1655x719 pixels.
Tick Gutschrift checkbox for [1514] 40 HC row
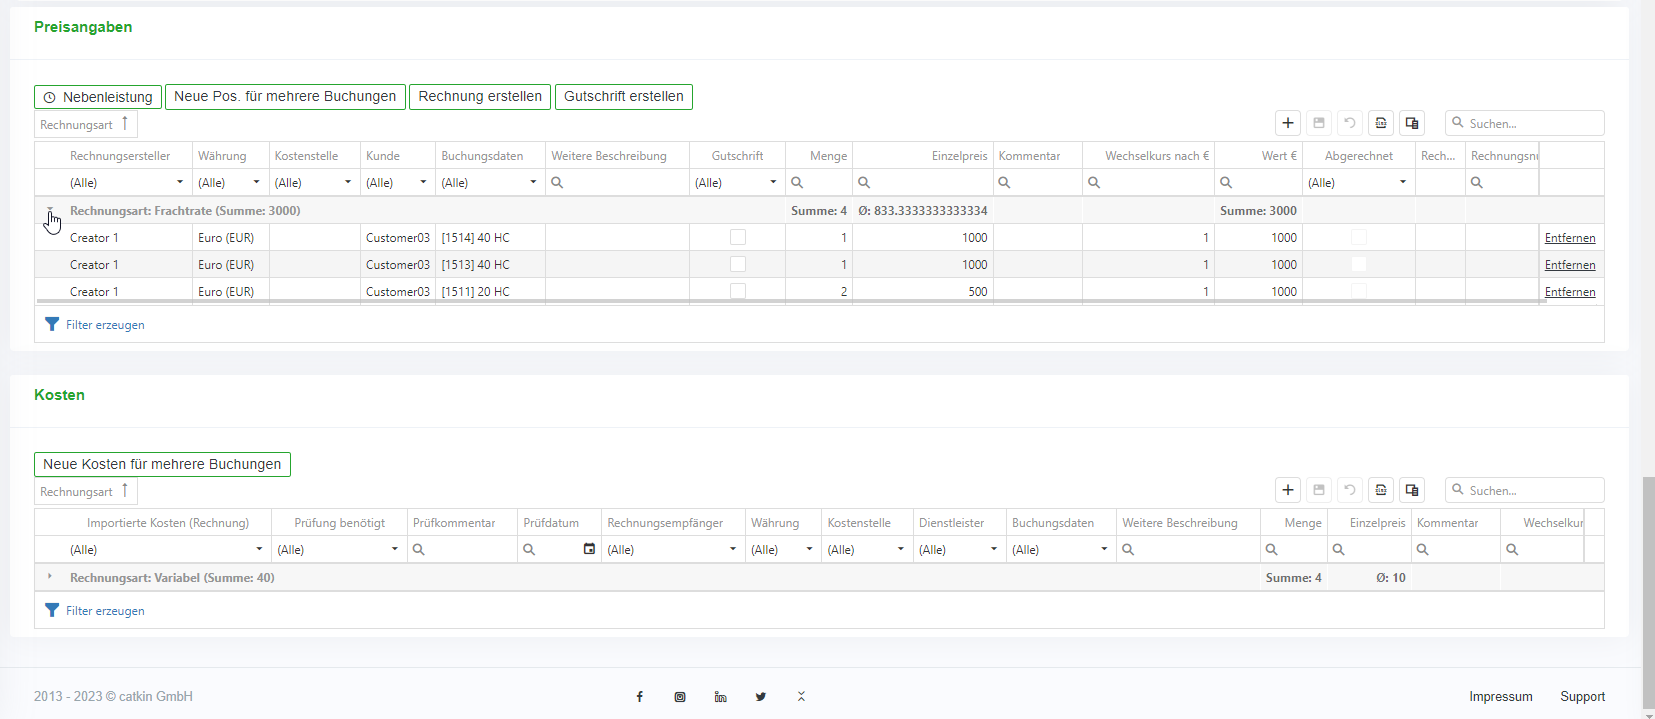[738, 238]
